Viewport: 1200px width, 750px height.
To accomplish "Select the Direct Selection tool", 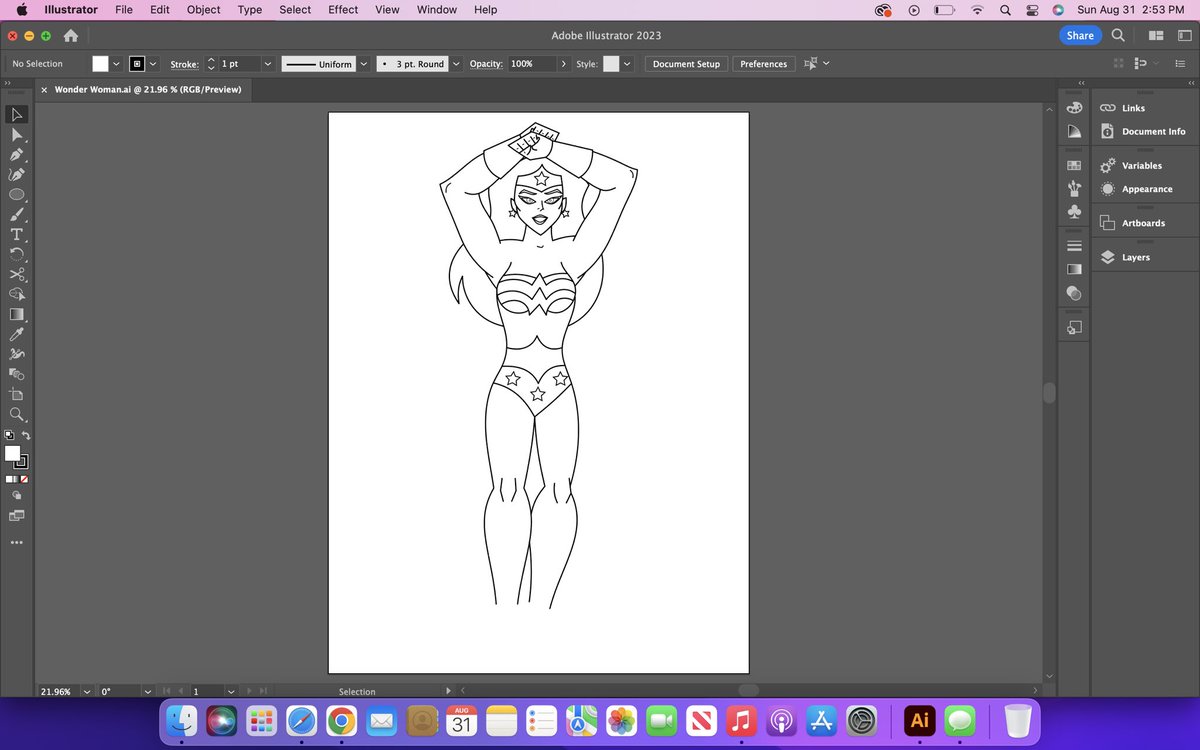I will (x=16, y=135).
